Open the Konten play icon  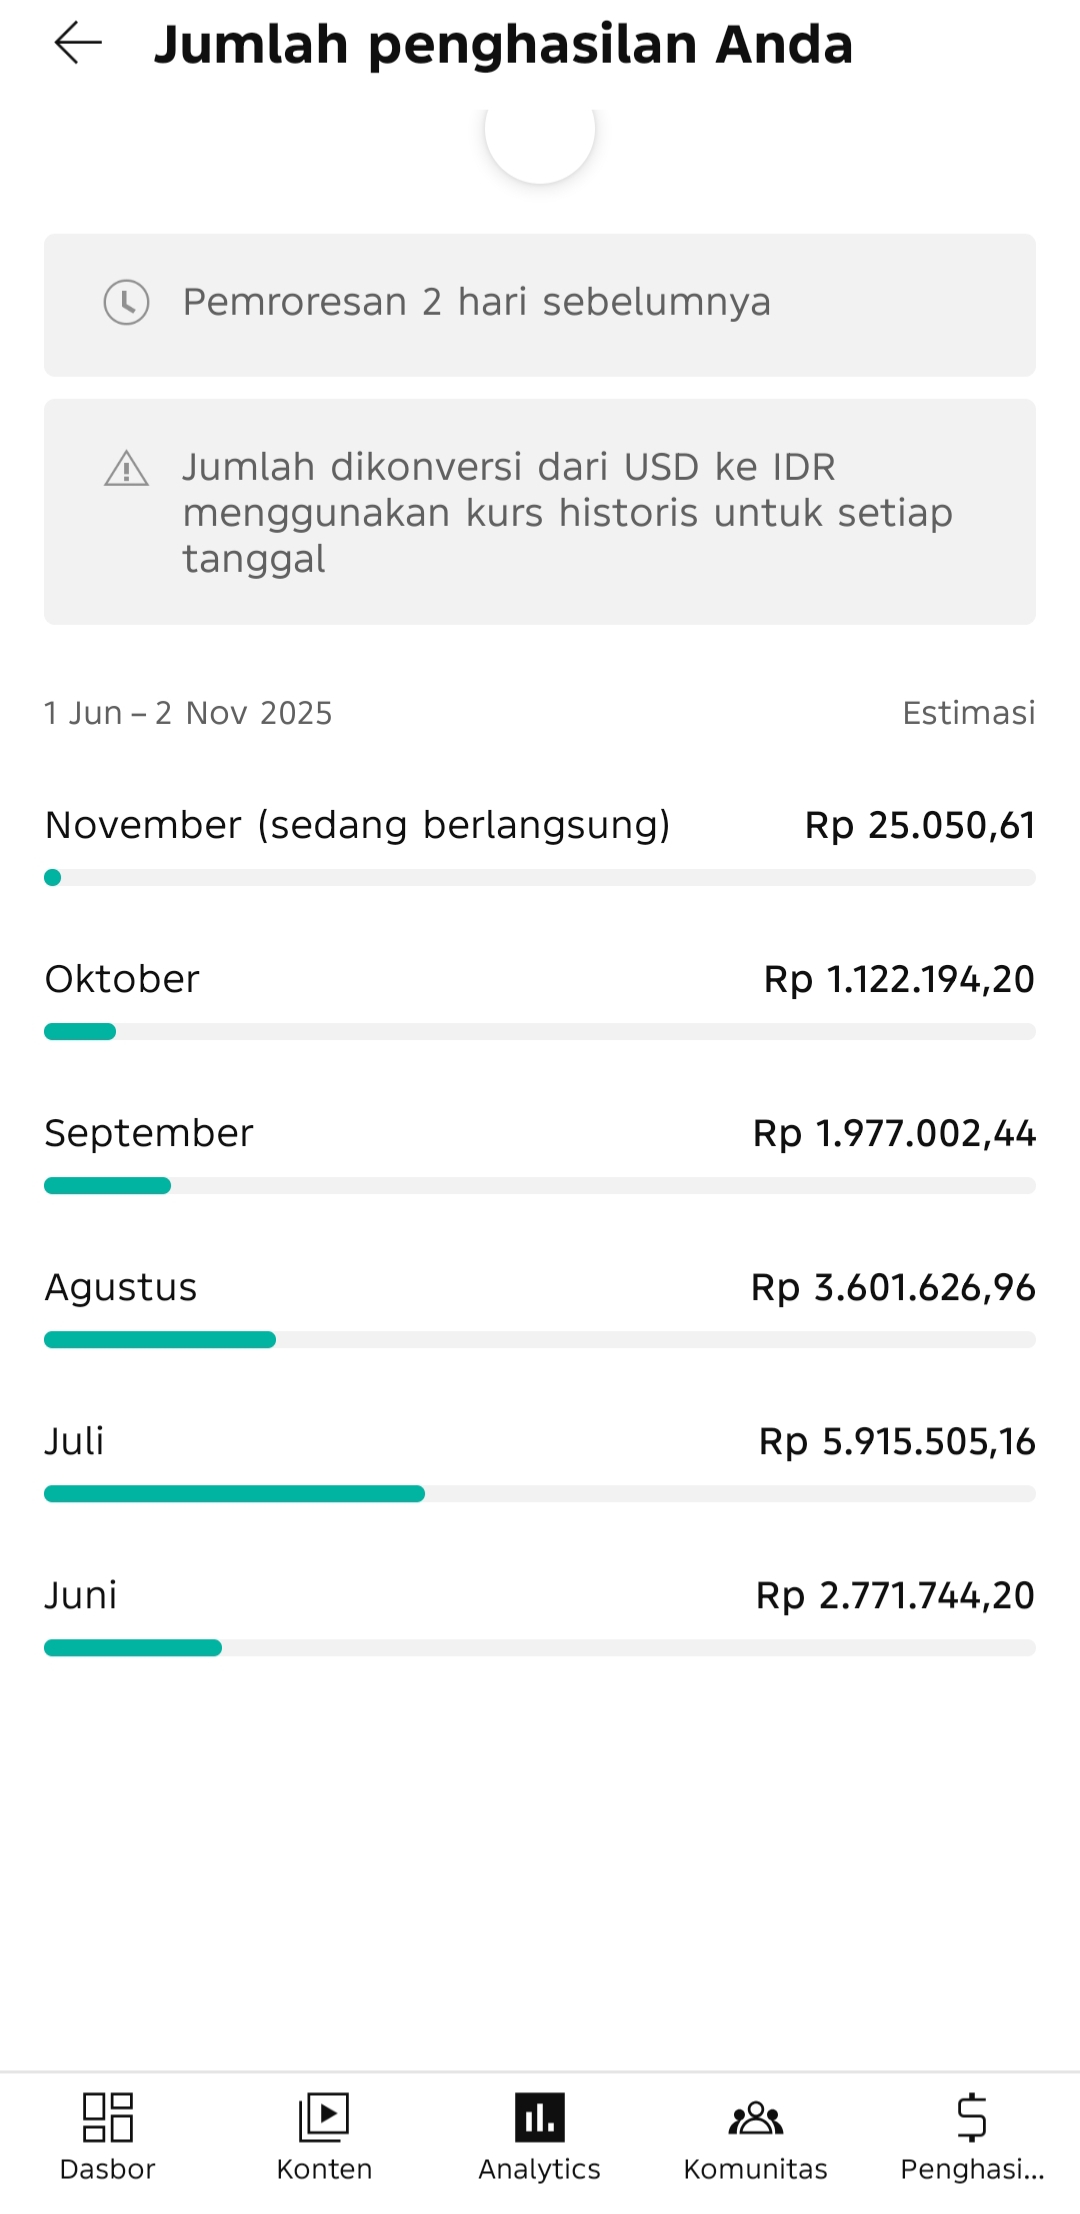[x=324, y=2116]
